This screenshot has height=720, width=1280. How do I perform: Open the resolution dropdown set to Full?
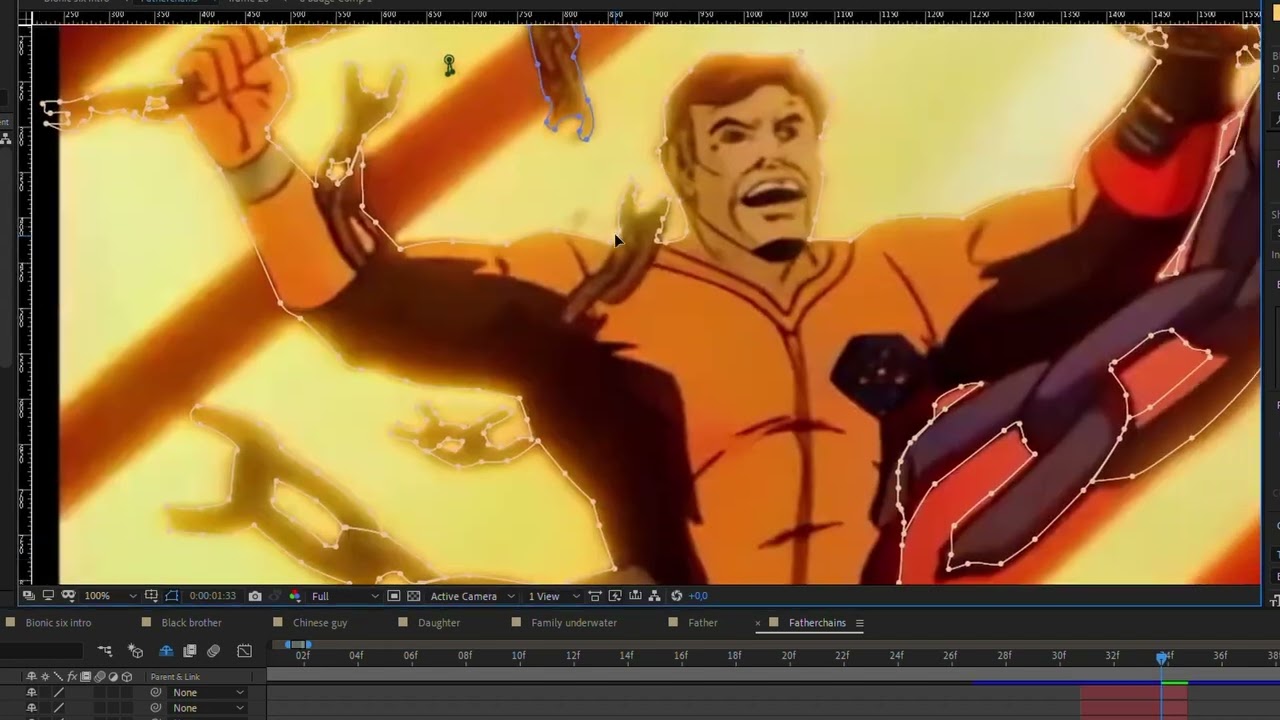point(345,596)
